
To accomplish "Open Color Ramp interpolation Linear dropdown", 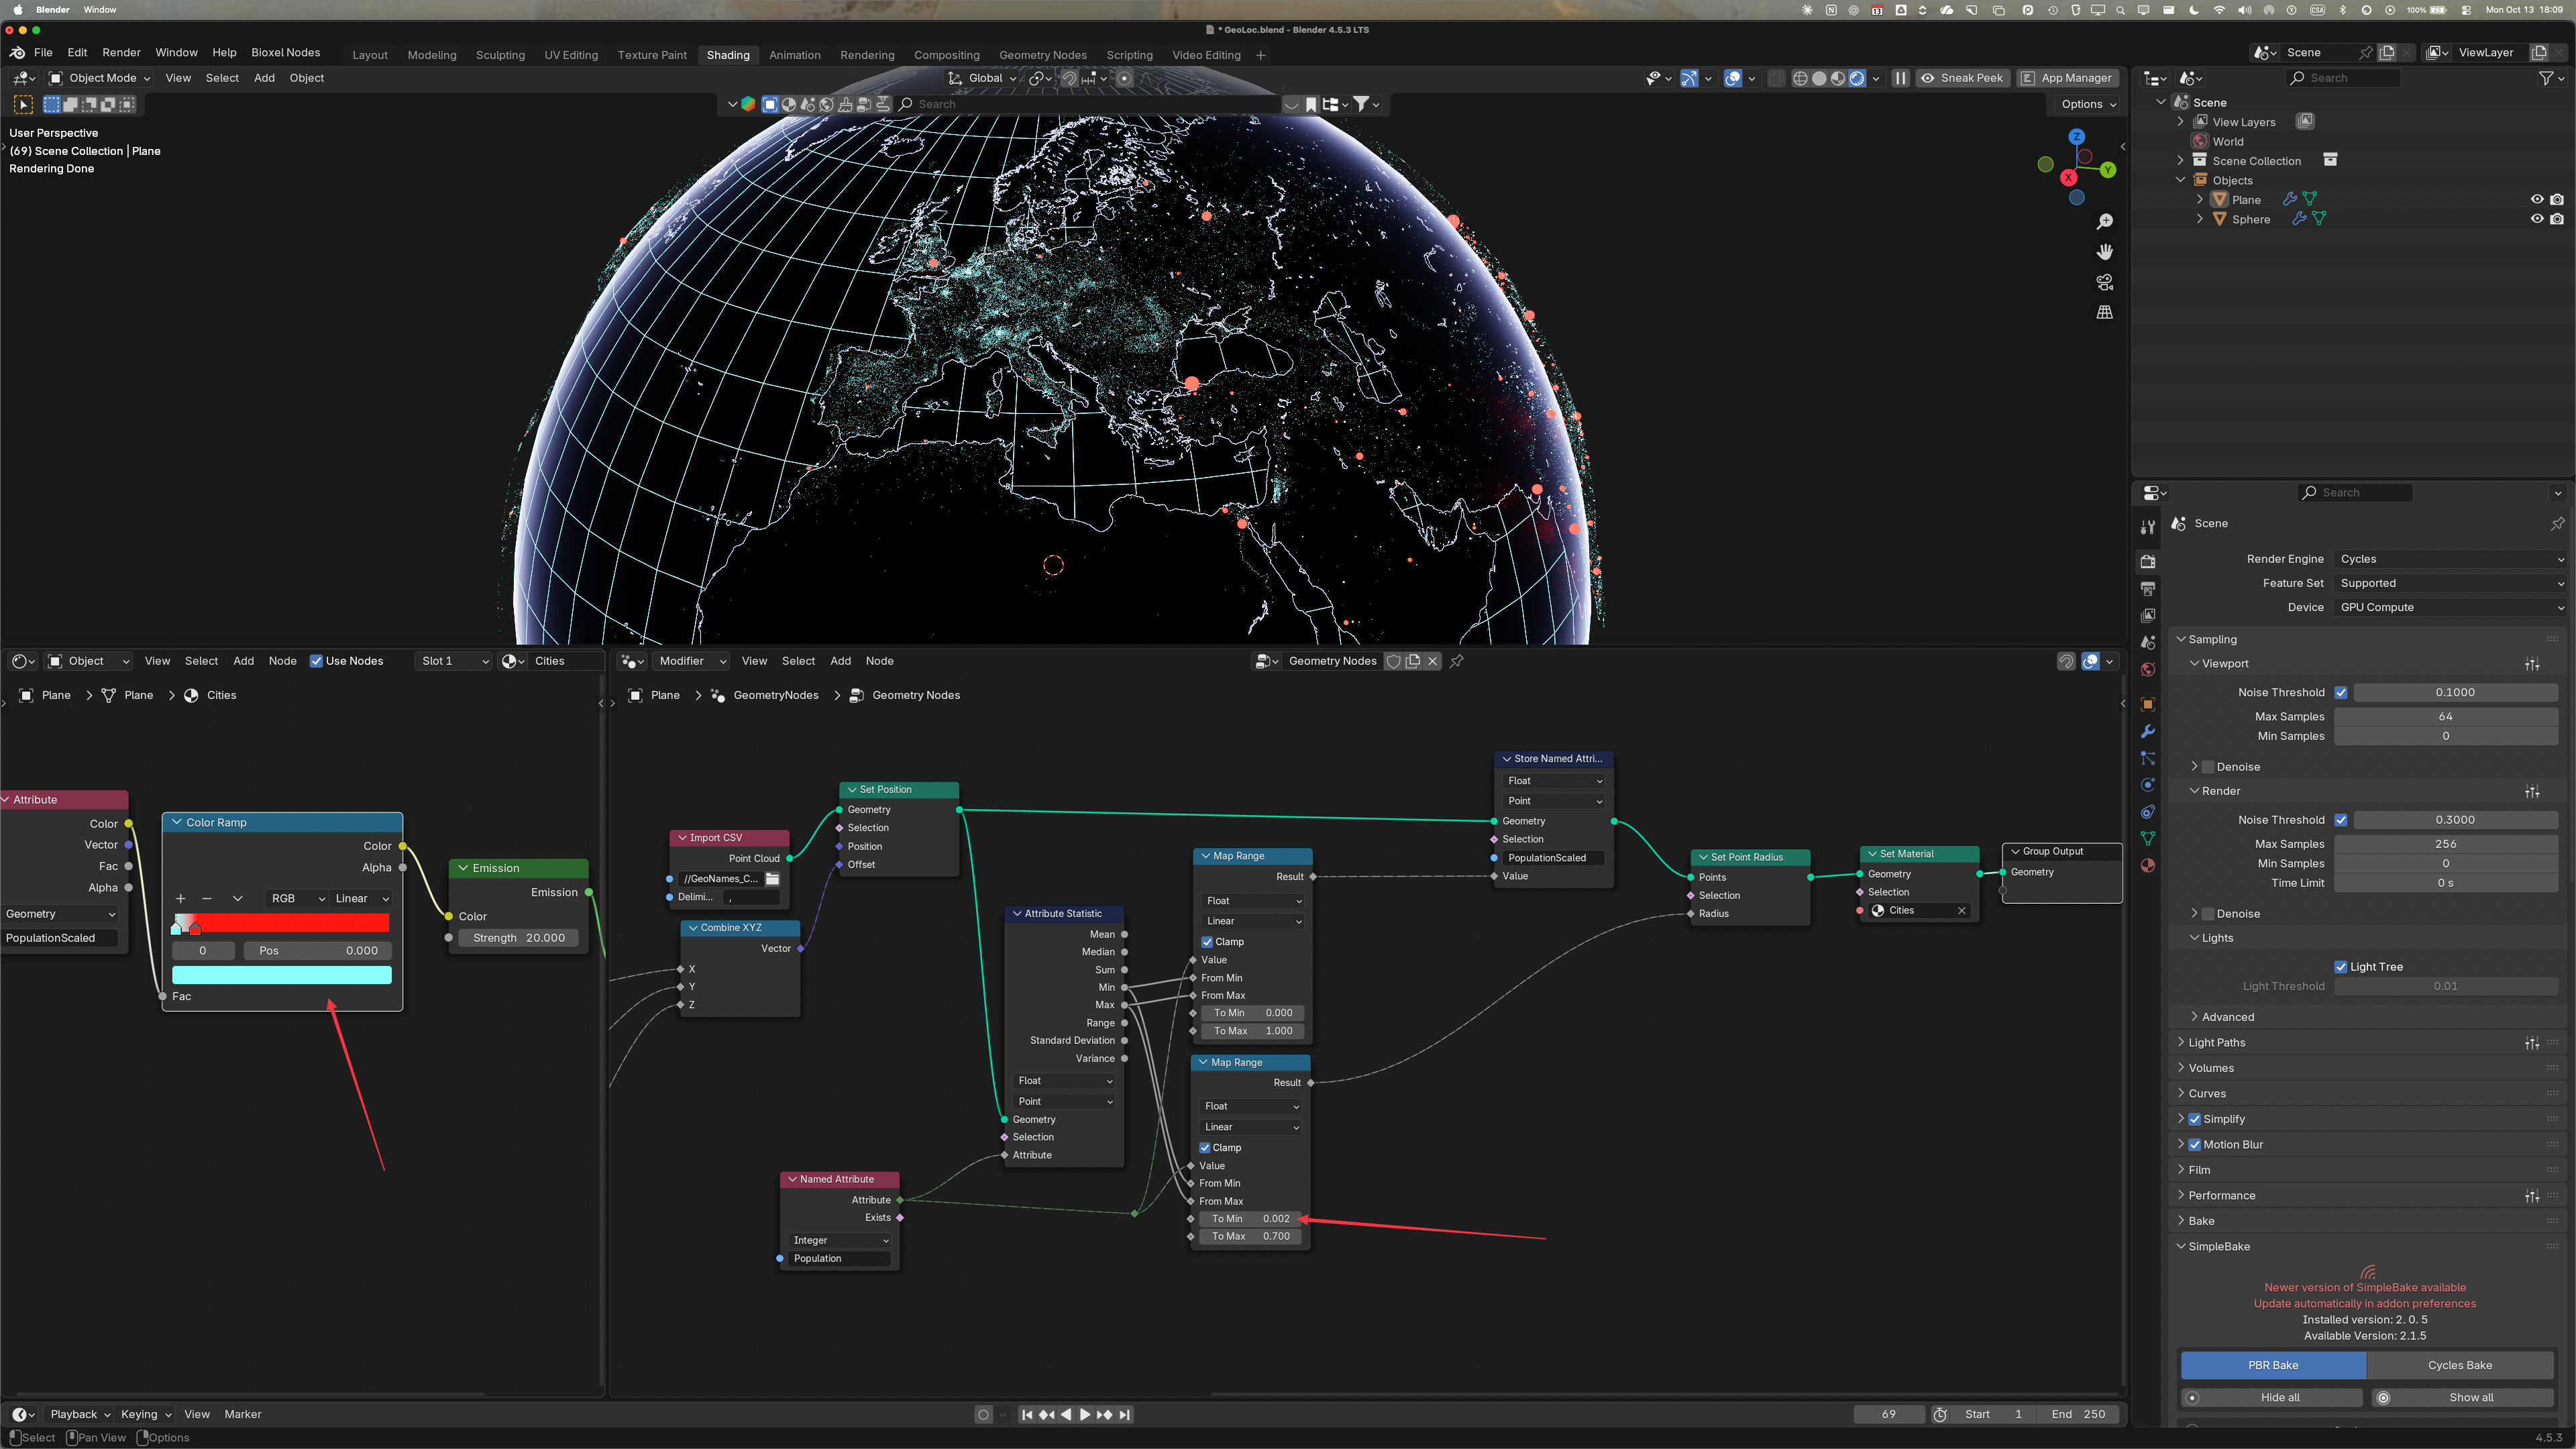I will point(361,898).
